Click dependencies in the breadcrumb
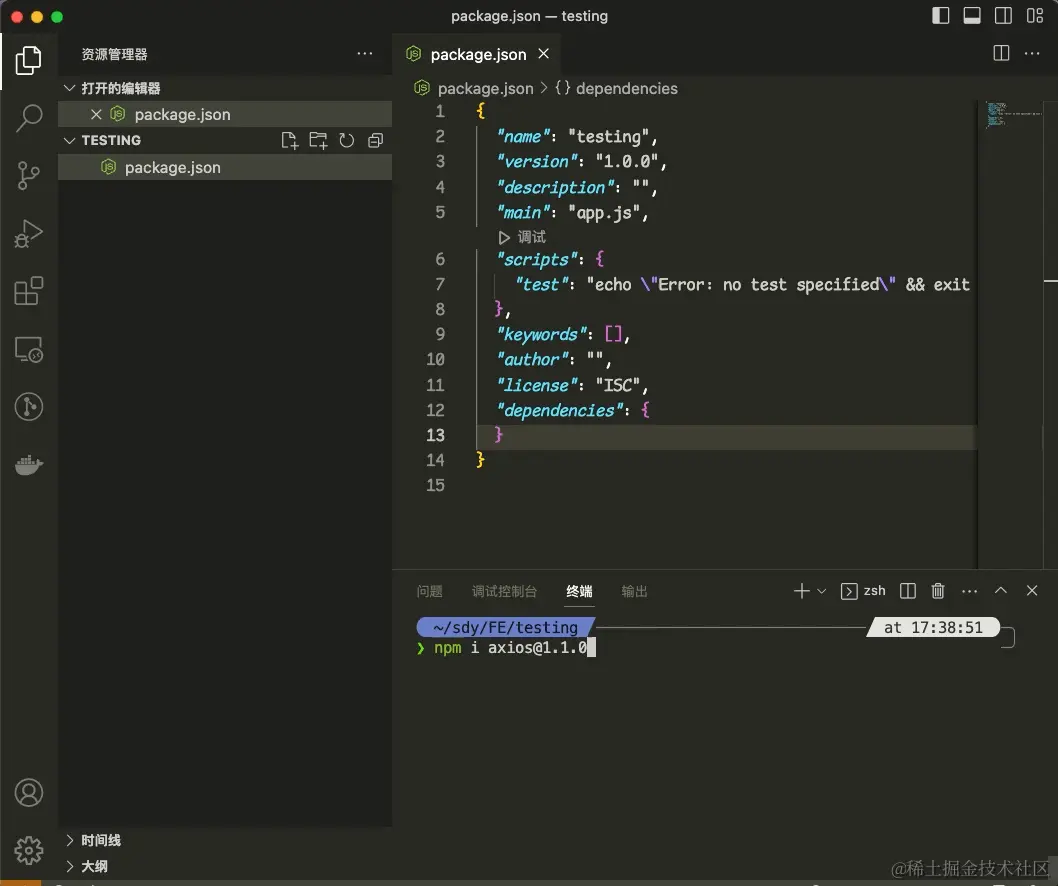This screenshot has width=1058, height=886. coord(627,88)
